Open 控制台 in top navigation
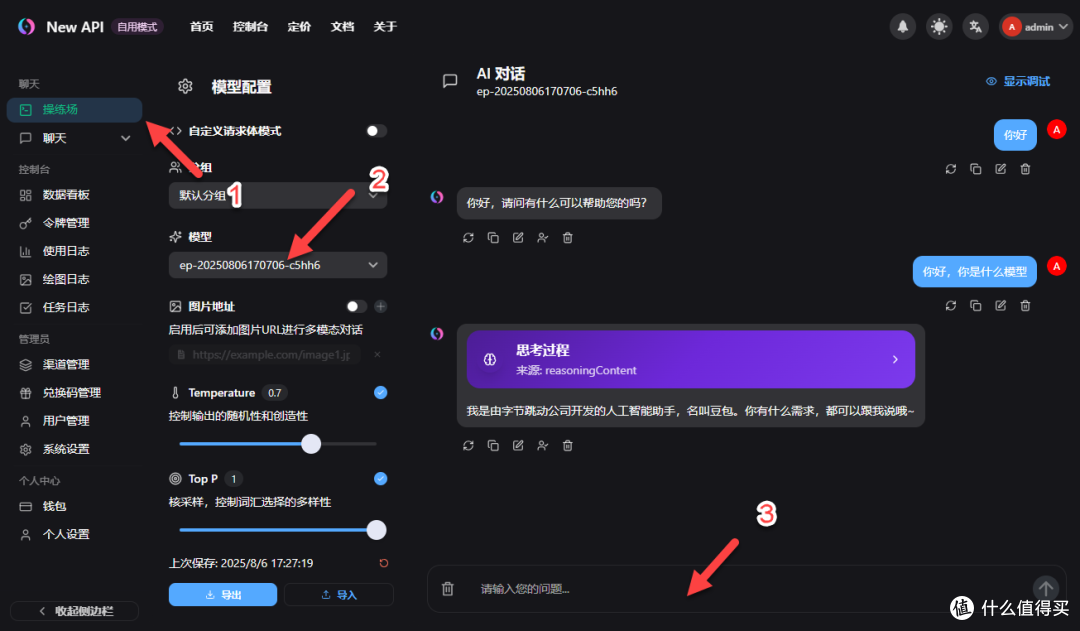The image size is (1080, 631). pyautogui.click(x=250, y=27)
